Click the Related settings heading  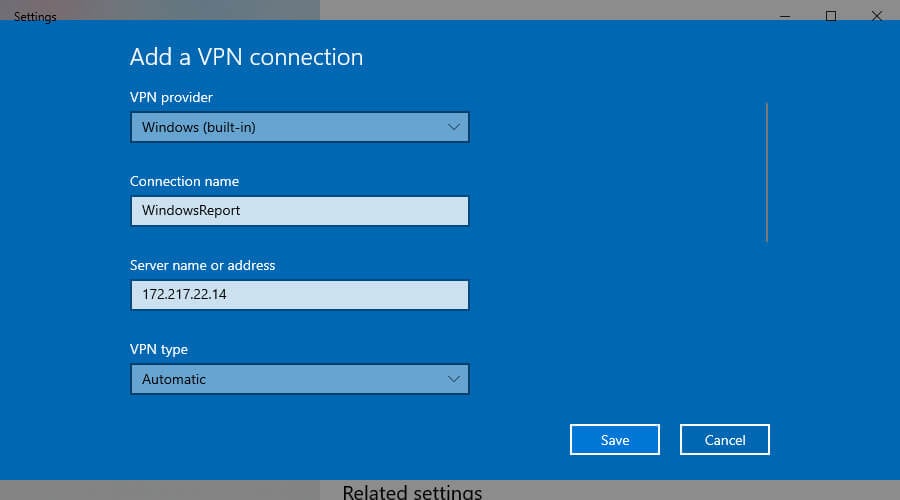(412, 492)
